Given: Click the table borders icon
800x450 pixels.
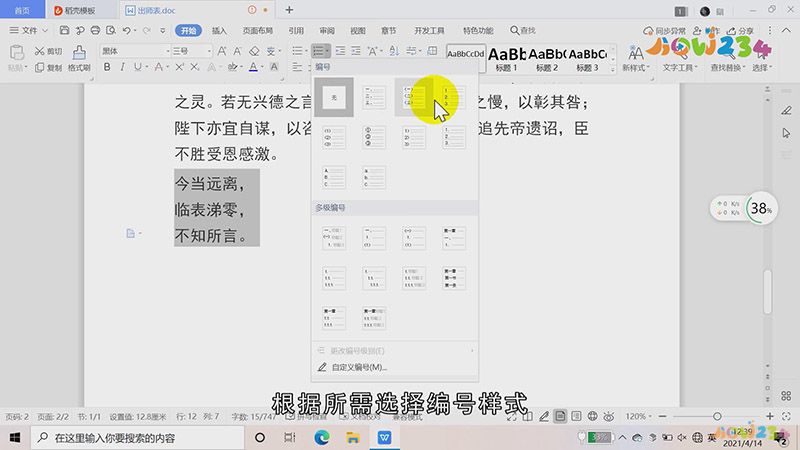Looking at the screenshot, I should [432, 51].
